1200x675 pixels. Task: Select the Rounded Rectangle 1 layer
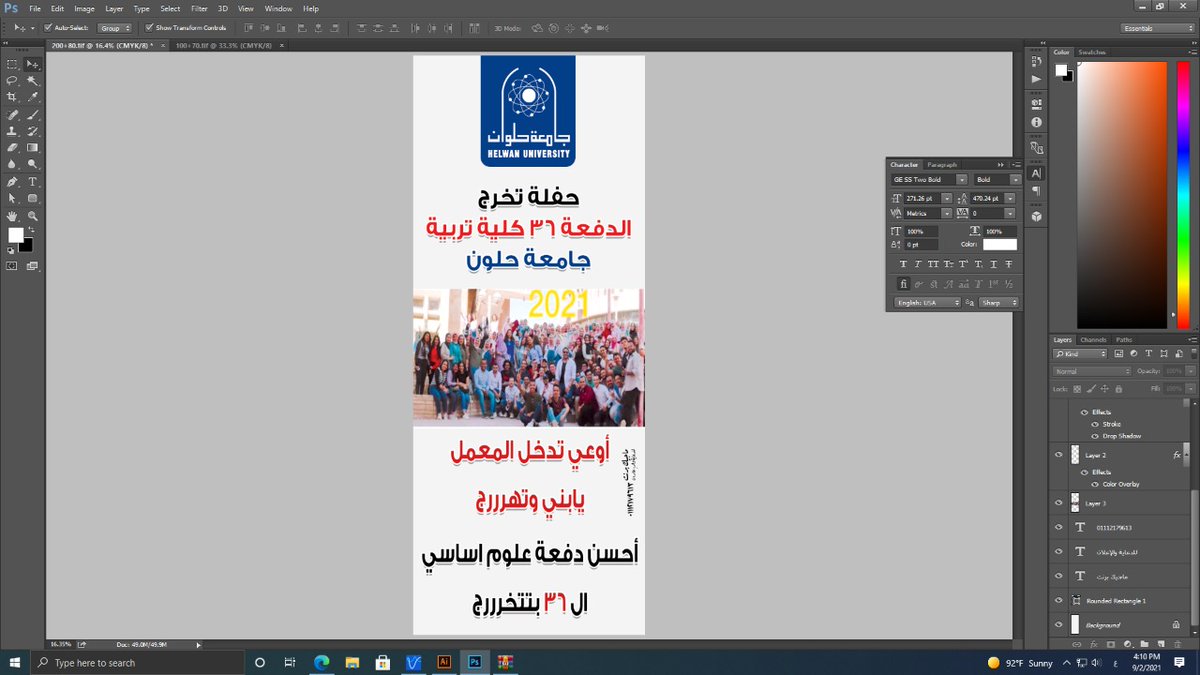(1118, 598)
